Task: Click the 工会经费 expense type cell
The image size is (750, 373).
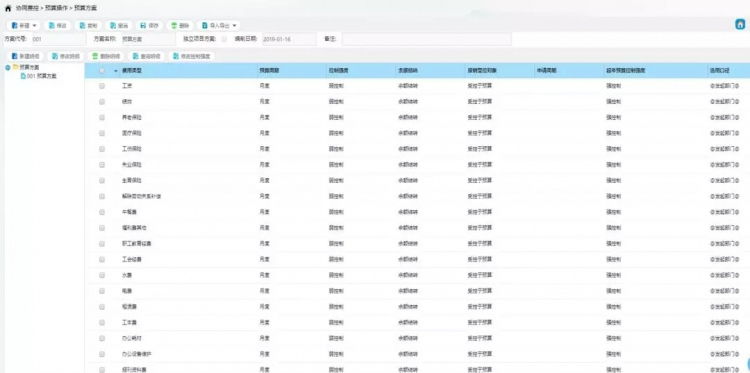Action: click(x=132, y=260)
